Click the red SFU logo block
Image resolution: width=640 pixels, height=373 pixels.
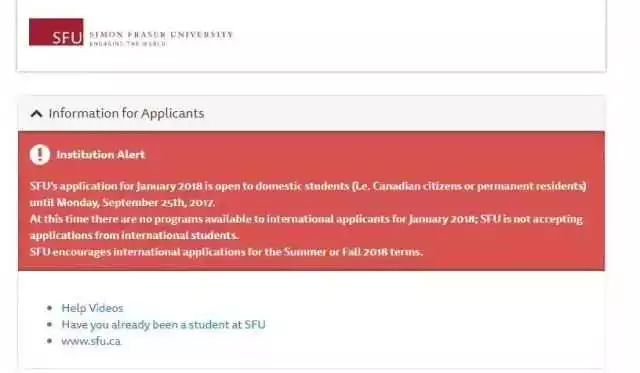(56, 32)
